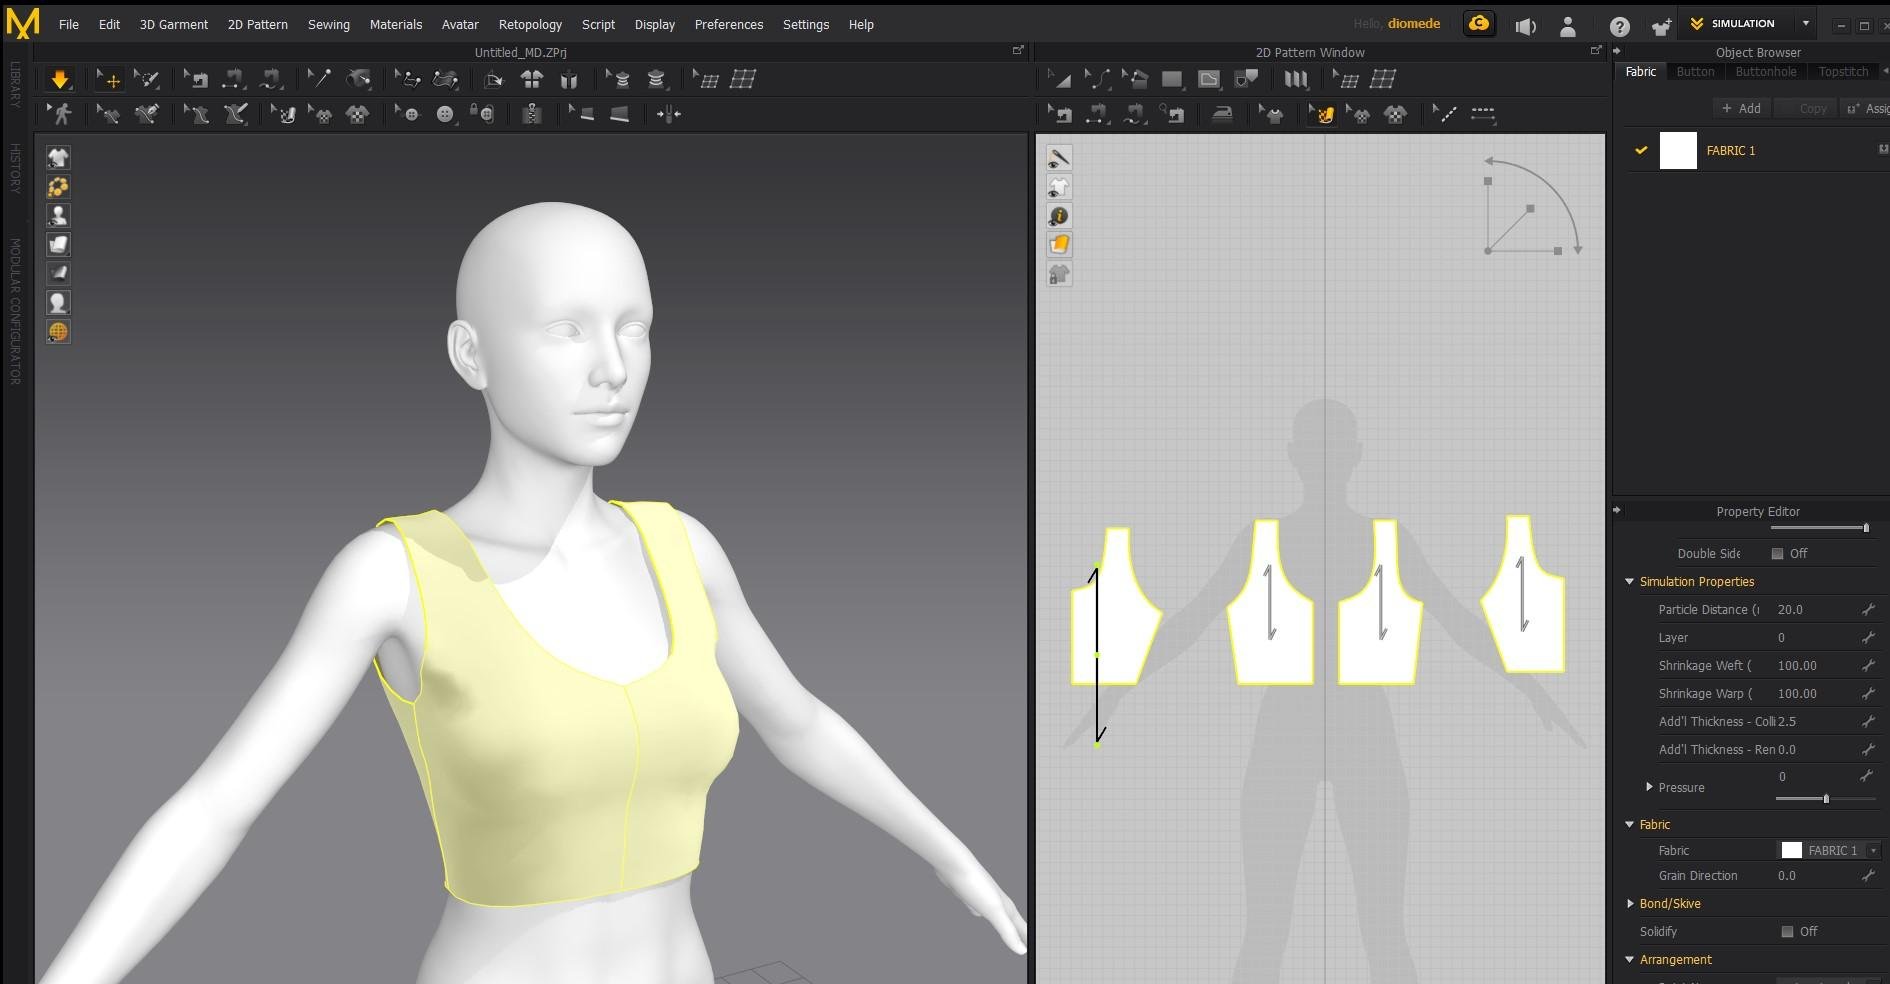Select the Rectangle pattern tool
The height and width of the screenshot is (984, 1890).
point(1172,80)
